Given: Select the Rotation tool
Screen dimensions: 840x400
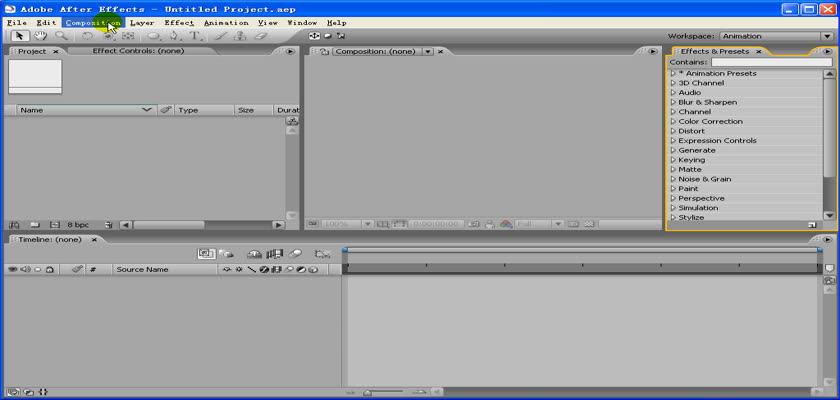Looking at the screenshot, I should coord(87,36).
